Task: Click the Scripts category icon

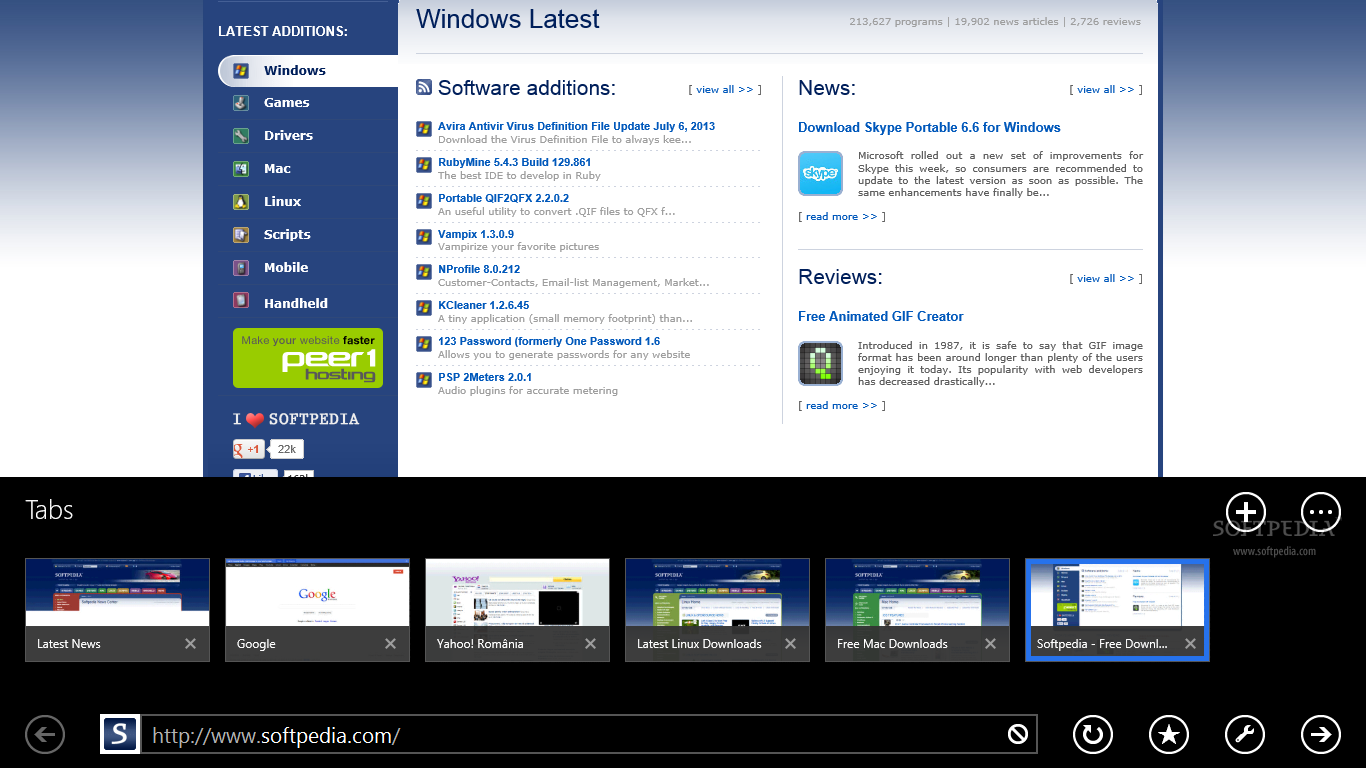Action: 241,234
